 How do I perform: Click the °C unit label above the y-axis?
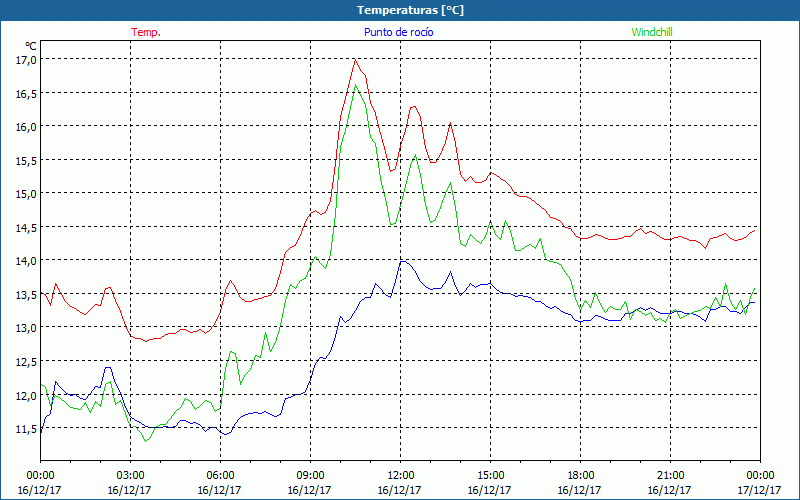(x=30, y=46)
